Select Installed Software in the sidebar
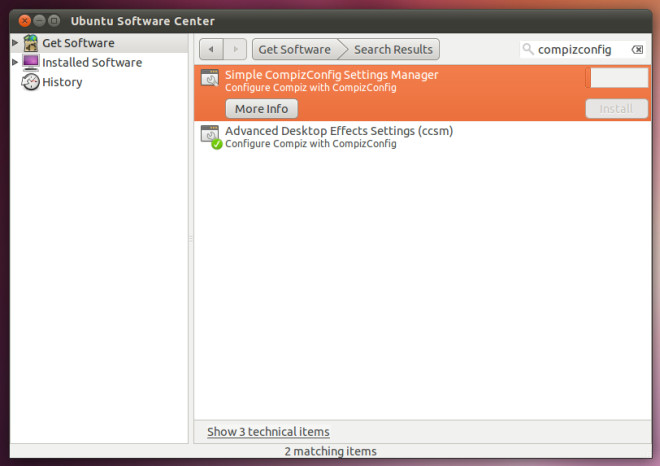 point(99,62)
